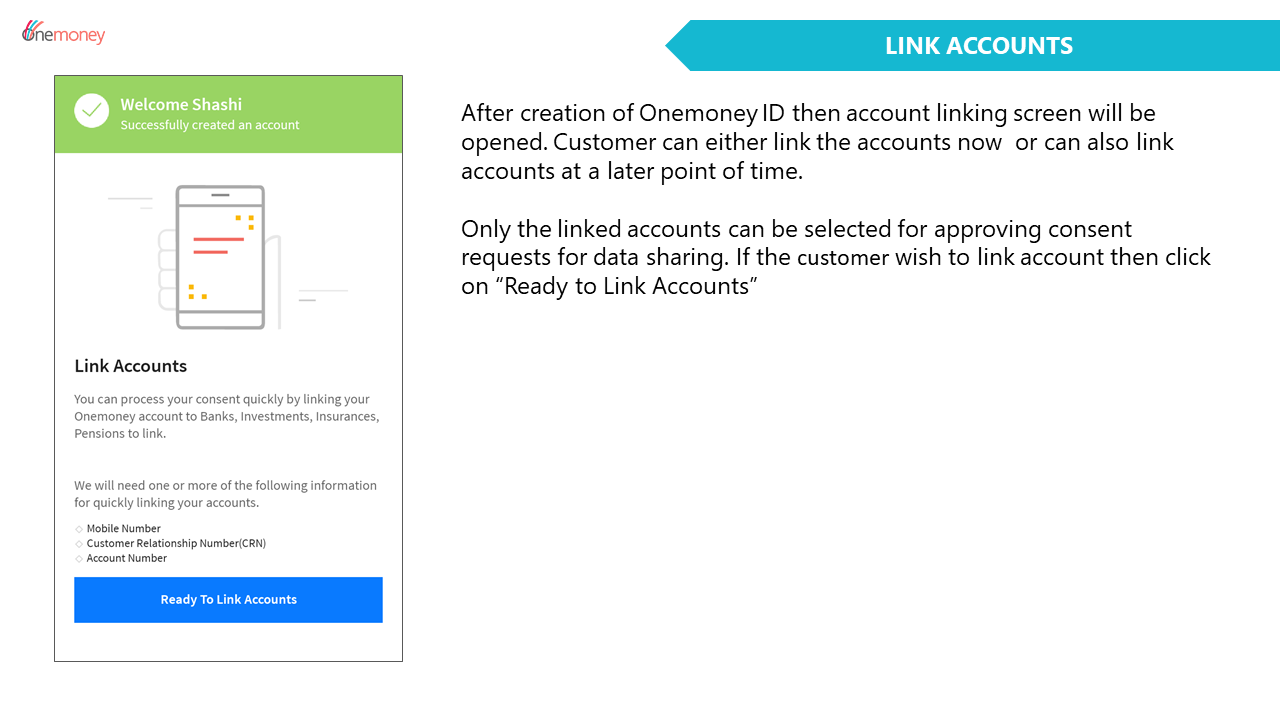Click the "We will need one or more" text
1280x720 pixels.
click(x=225, y=494)
